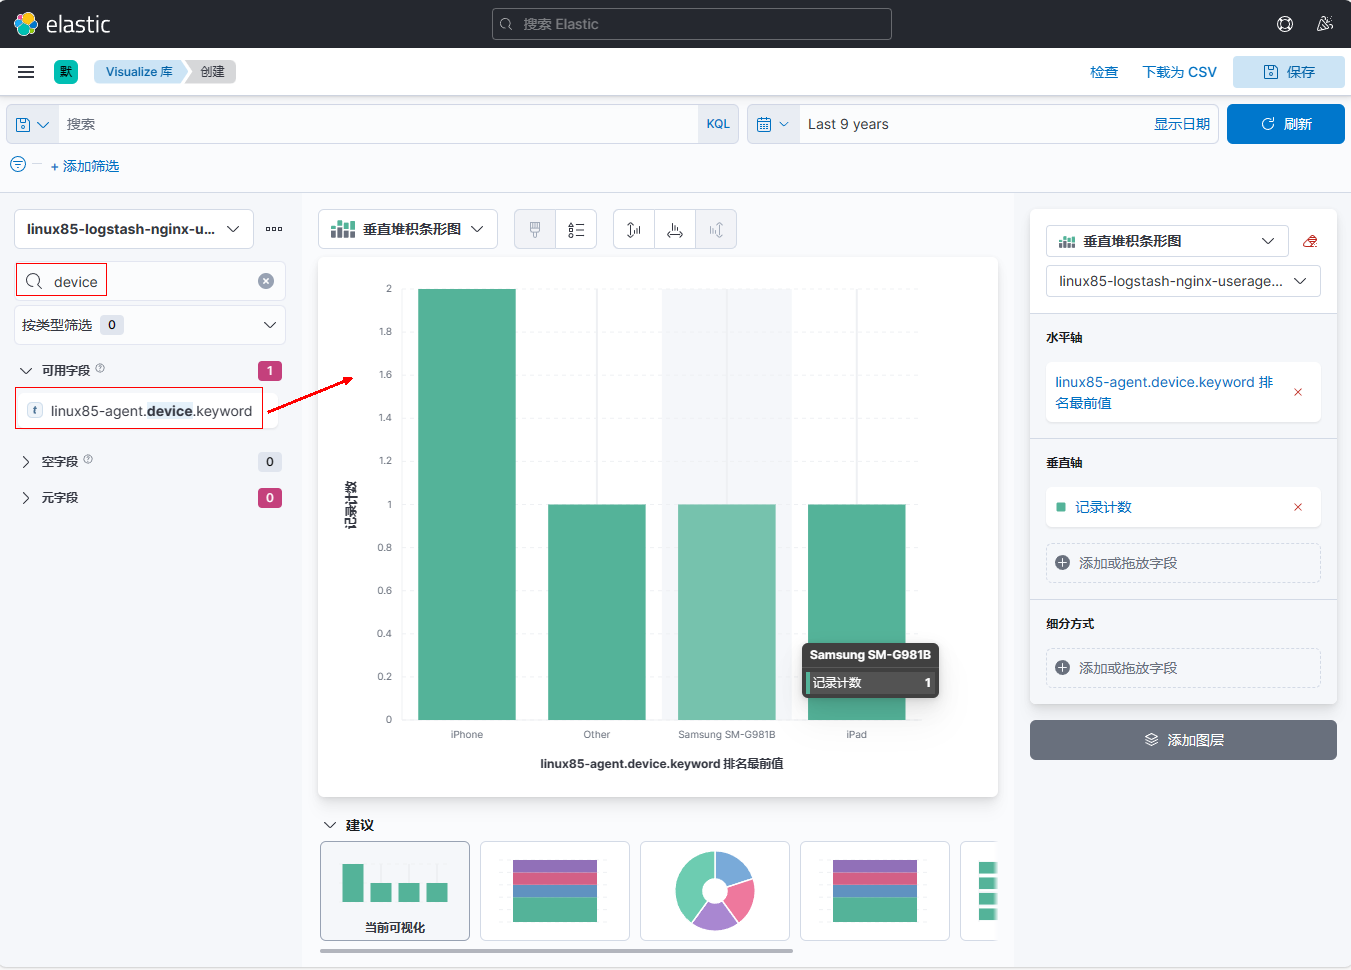Open the hamburger navigation menu
Screen dimensions: 1351x970
point(26,72)
